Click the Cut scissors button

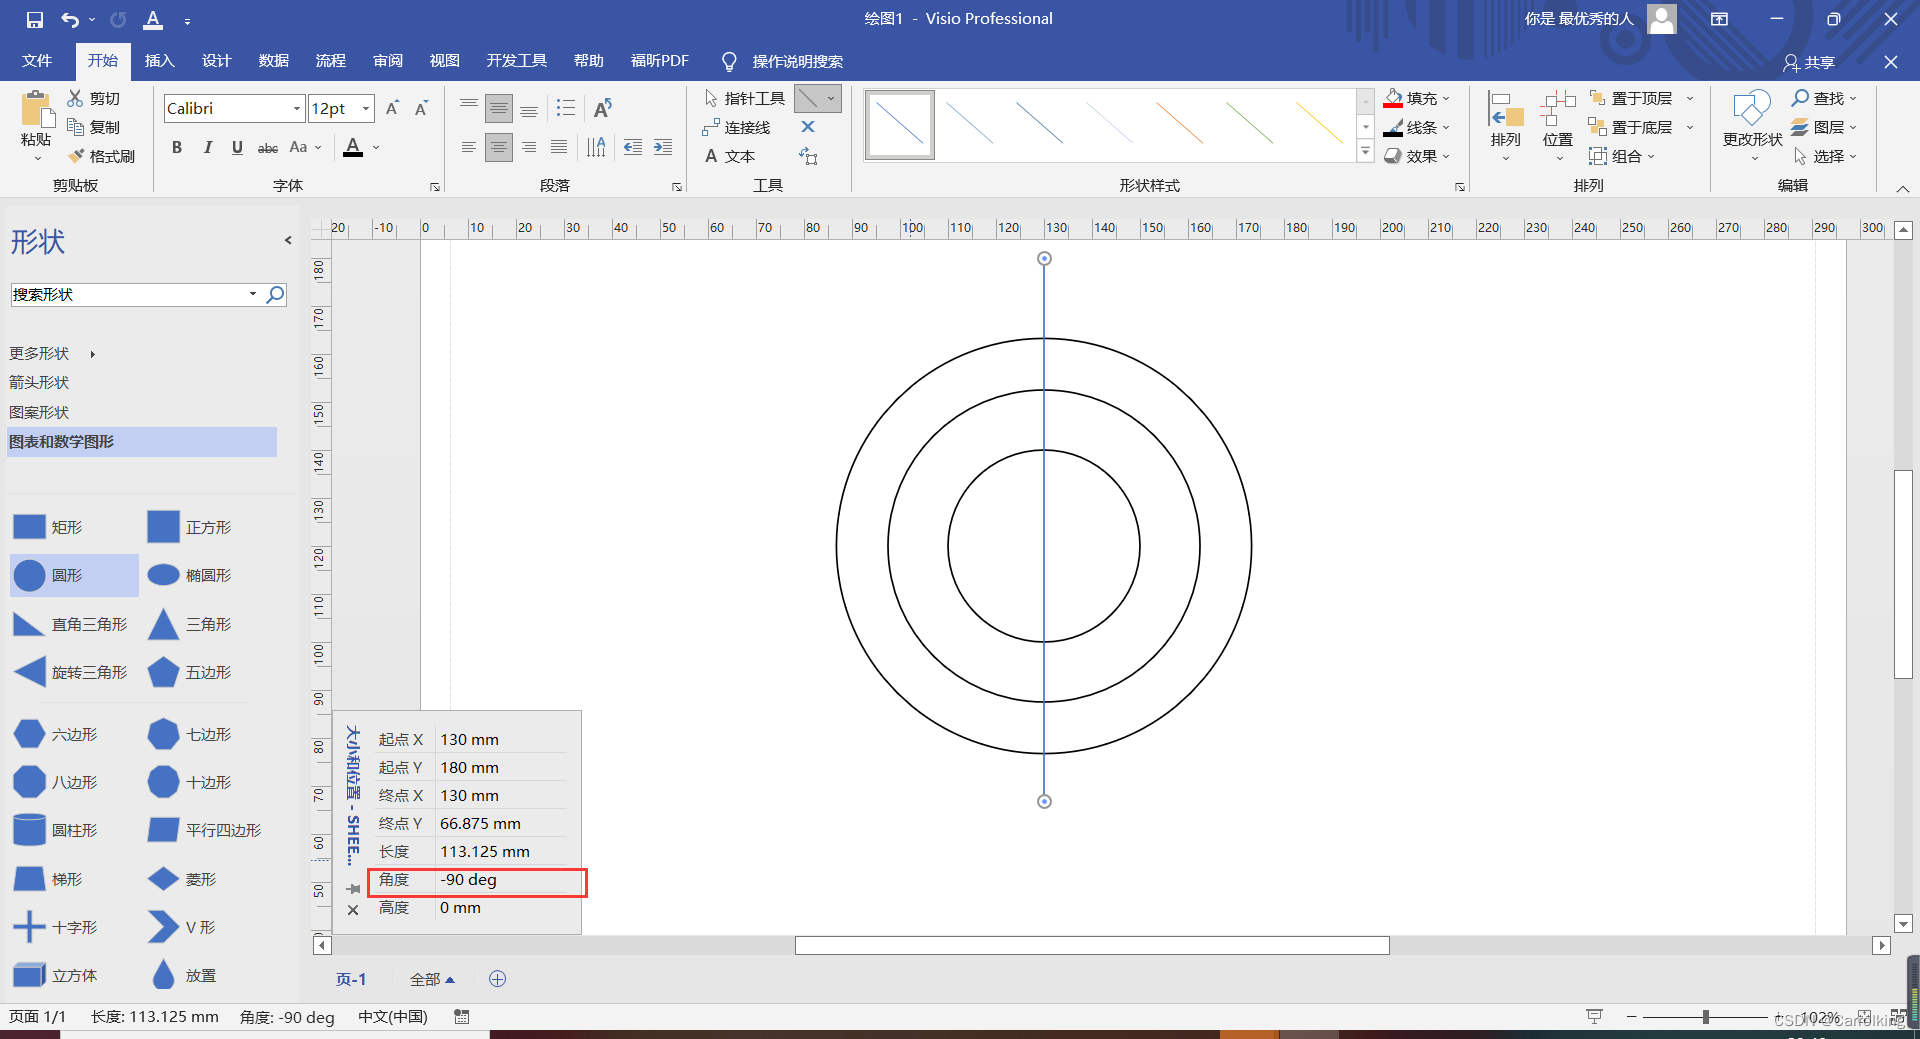[x=94, y=98]
